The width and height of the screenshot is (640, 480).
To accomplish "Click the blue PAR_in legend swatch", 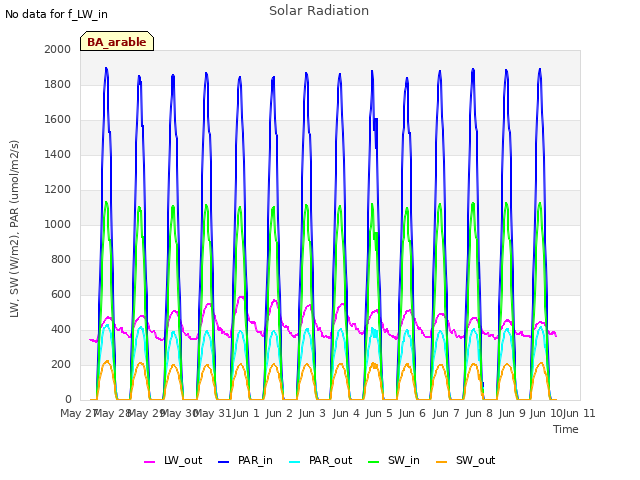I will point(224,462).
